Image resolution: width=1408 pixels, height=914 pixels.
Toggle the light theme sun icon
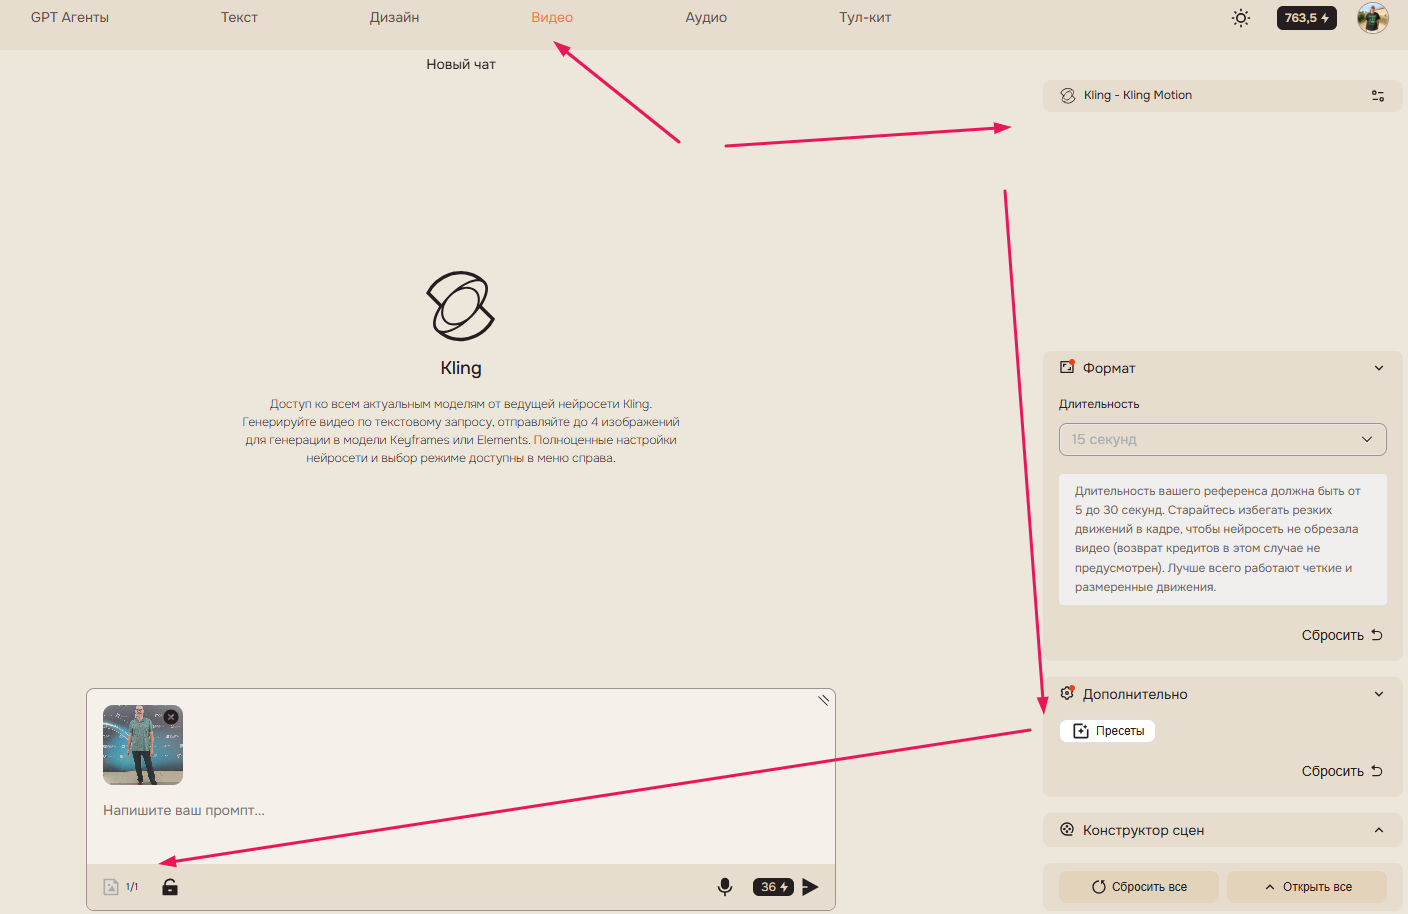(x=1241, y=18)
